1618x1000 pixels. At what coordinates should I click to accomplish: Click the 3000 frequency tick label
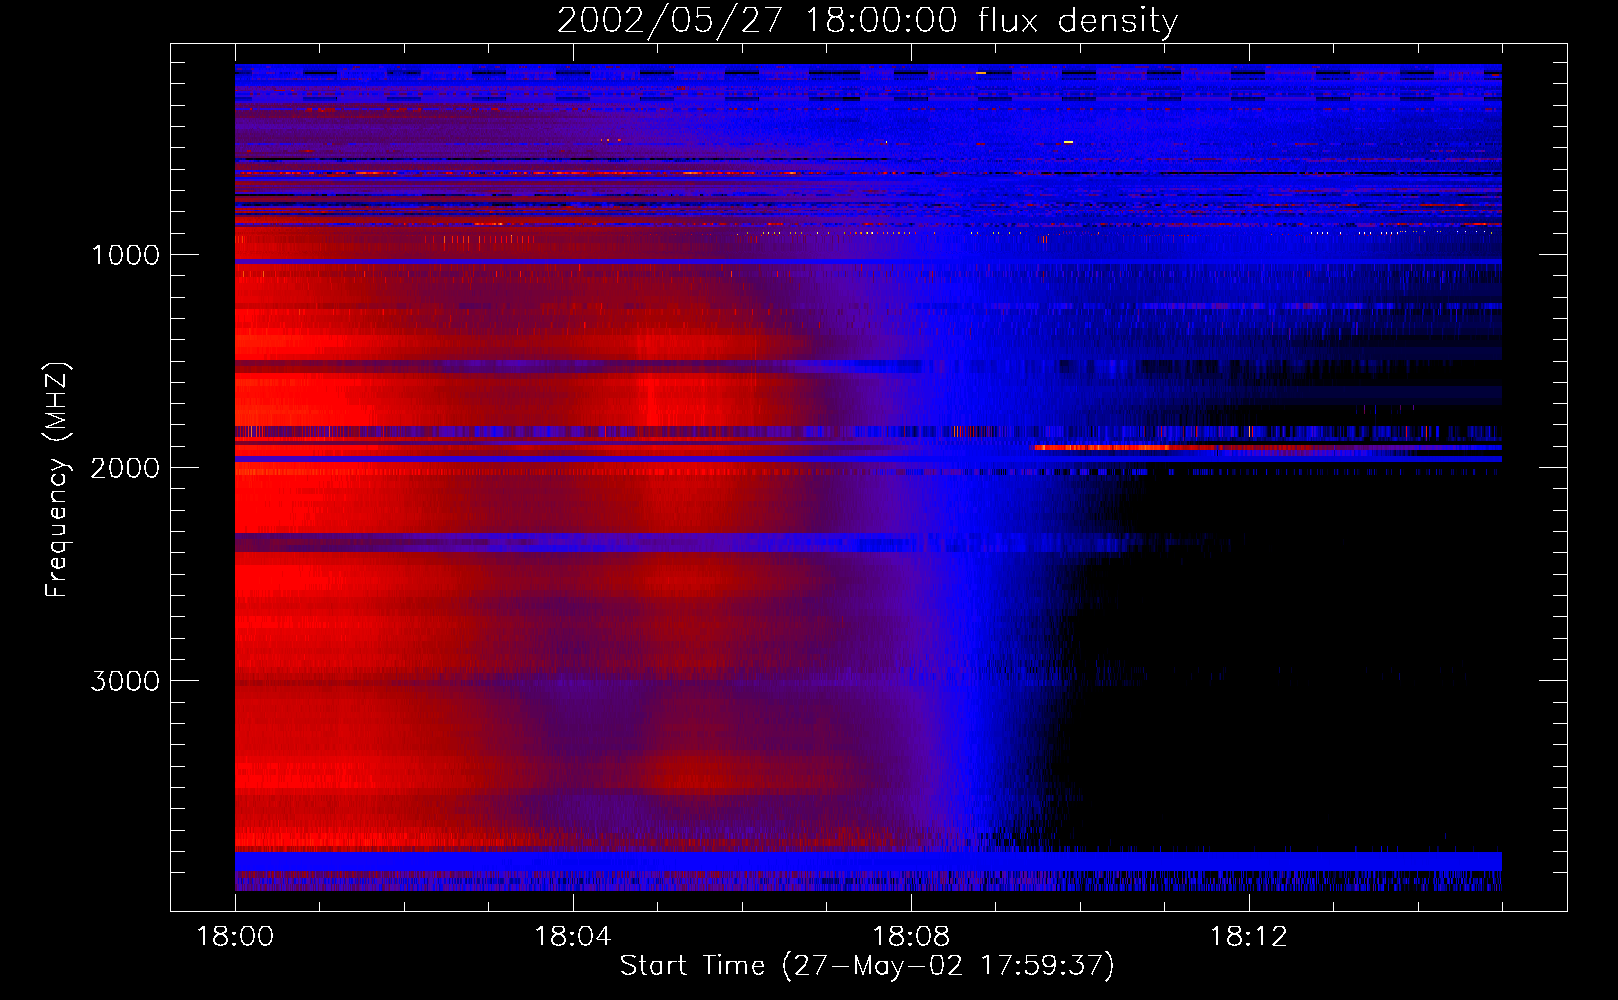125,681
